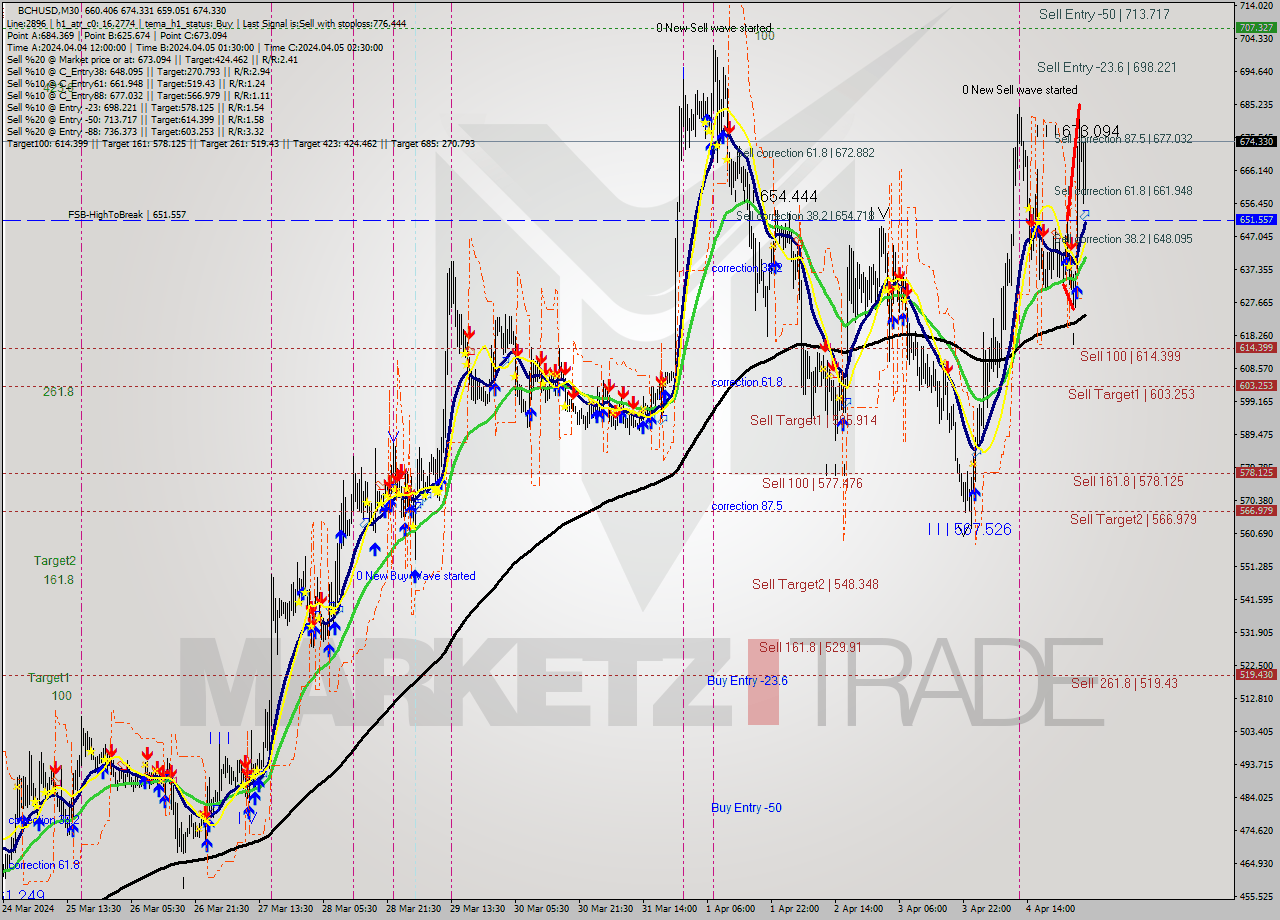Image resolution: width=1280 pixels, height=920 pixels.
Task: Select the 'Sell Target2 | 566.979' label
Action: (1133, 519)
